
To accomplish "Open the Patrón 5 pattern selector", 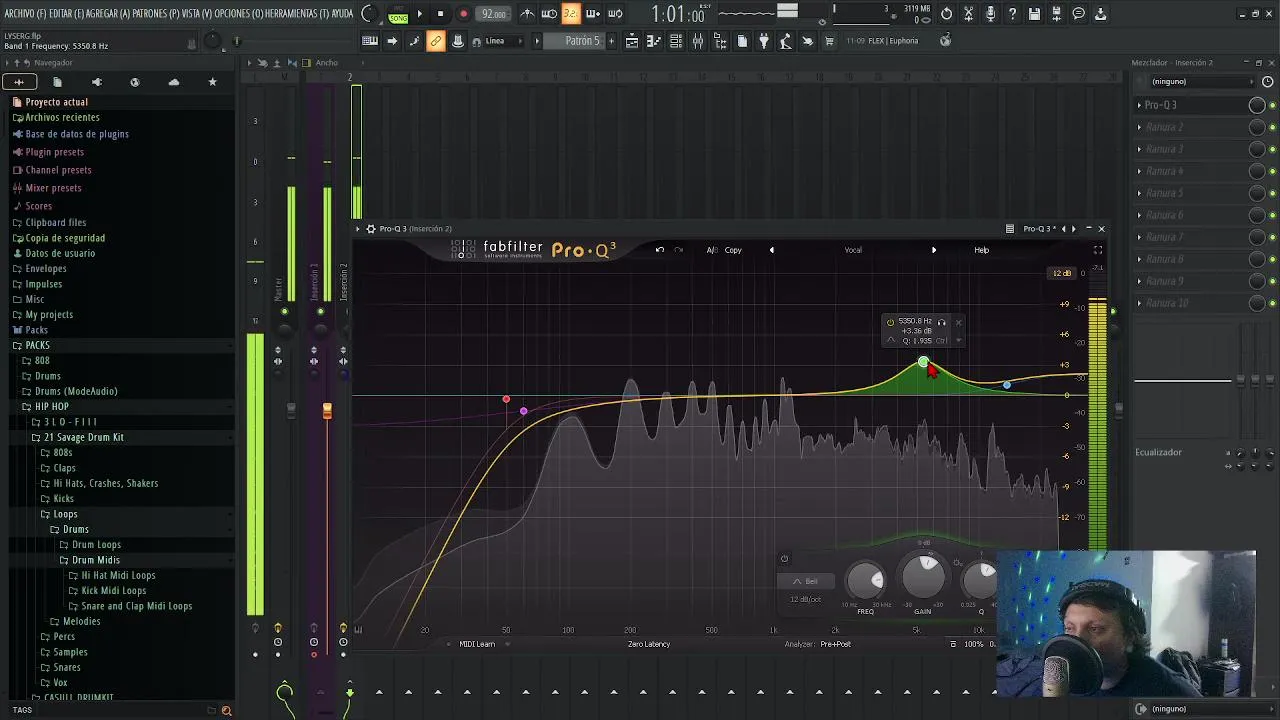I will [x=582, y=41].
